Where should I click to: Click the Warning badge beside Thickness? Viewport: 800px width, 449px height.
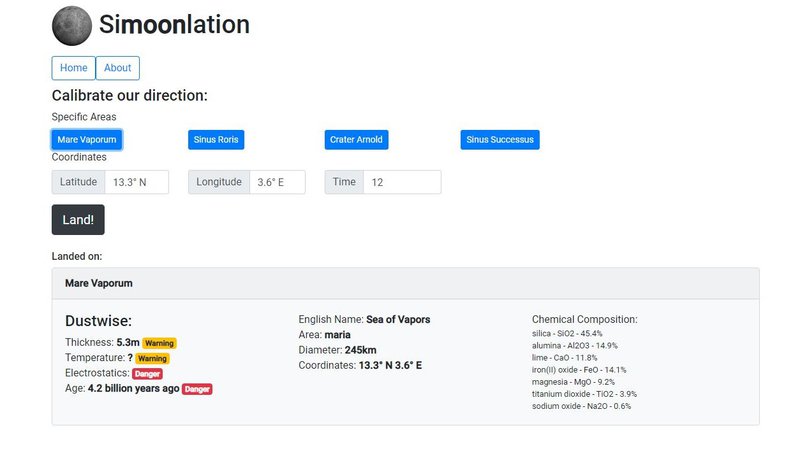pyautogui.click(x=159, y=343)
